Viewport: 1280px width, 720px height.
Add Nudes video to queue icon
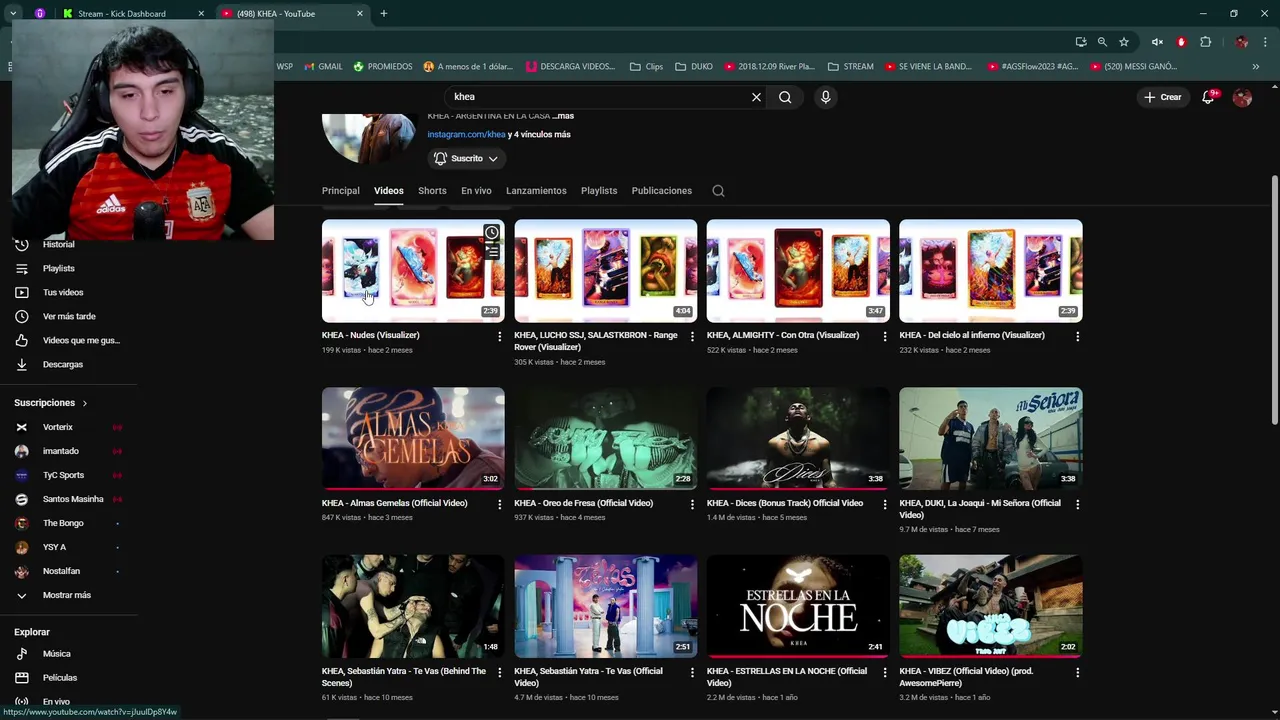coord(491,251)
